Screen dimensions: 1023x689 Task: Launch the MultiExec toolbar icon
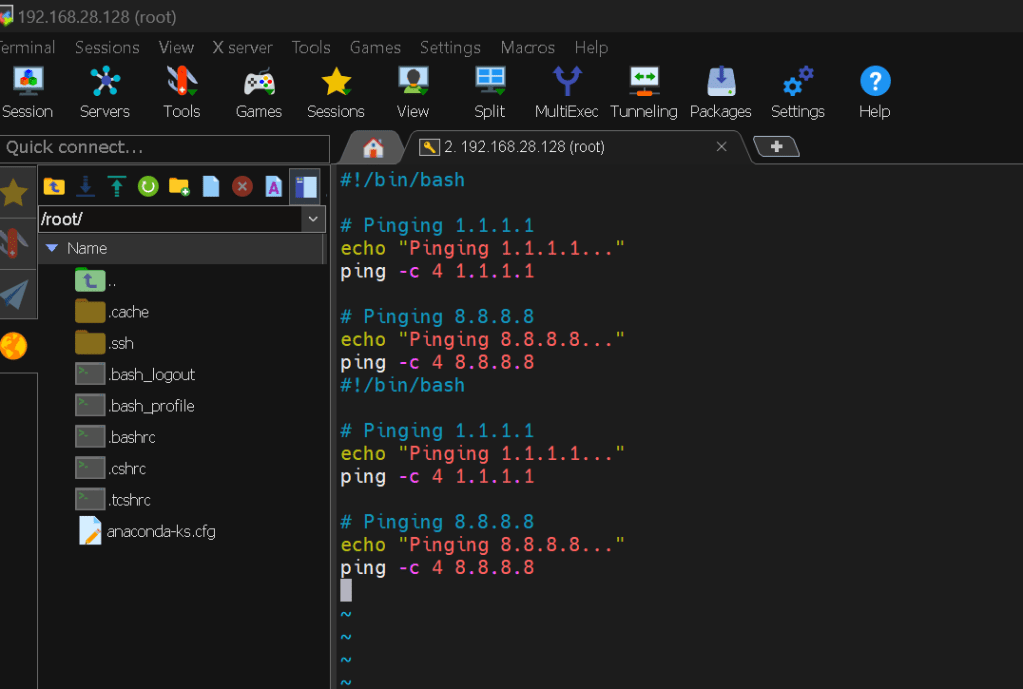tap(566, 93)
